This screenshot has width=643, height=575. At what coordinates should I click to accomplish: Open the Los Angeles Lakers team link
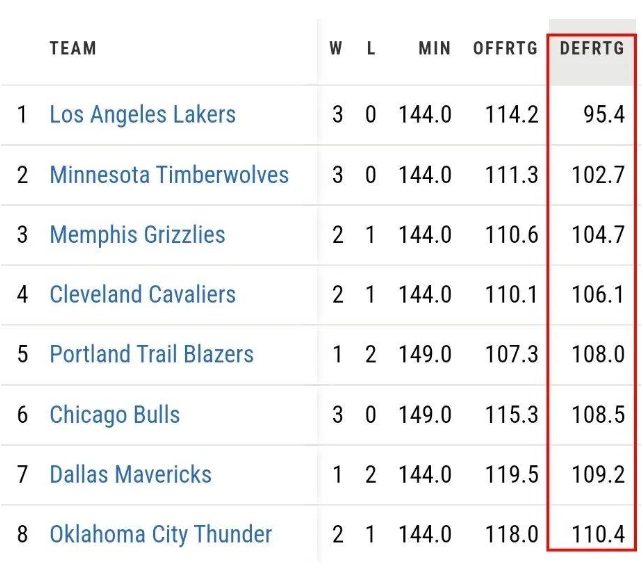[x=142, y=114]
